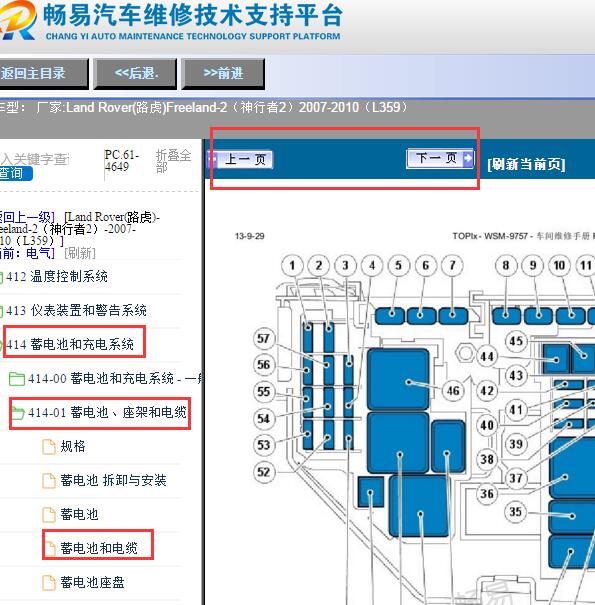Open the 蓄电池和电缆 document
The height and width of the screenshot is (605, 595).
coord(99,549)
